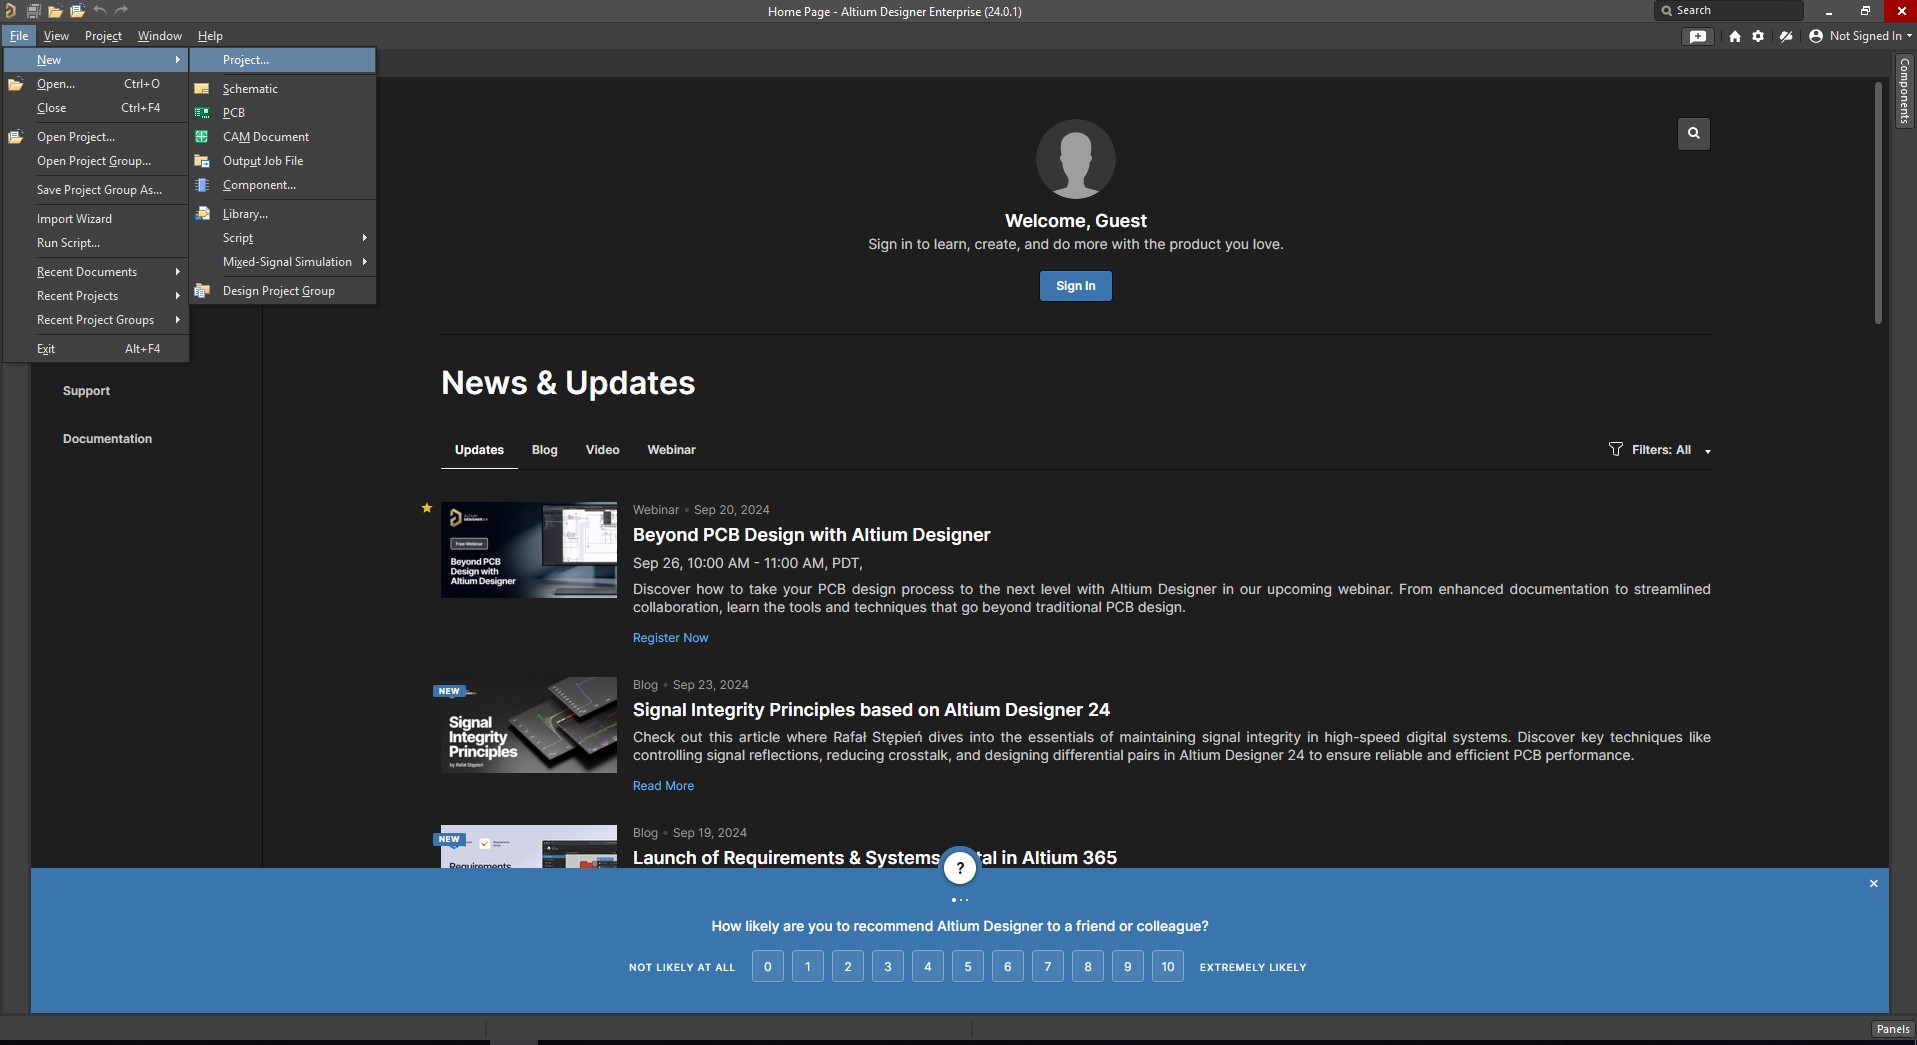This screenshot has height=1045, width=1917.
Task: Open the Project menu in menu bar
Action: click(x=103, y=36)
